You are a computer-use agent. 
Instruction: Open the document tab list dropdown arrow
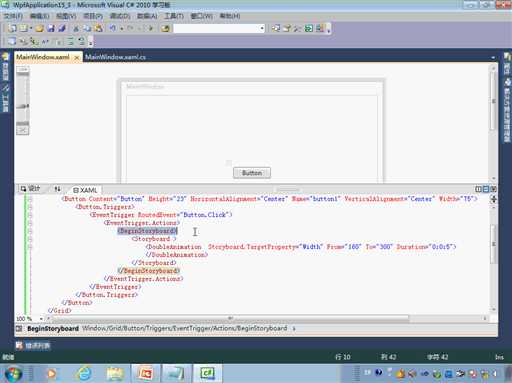point(493,57)
